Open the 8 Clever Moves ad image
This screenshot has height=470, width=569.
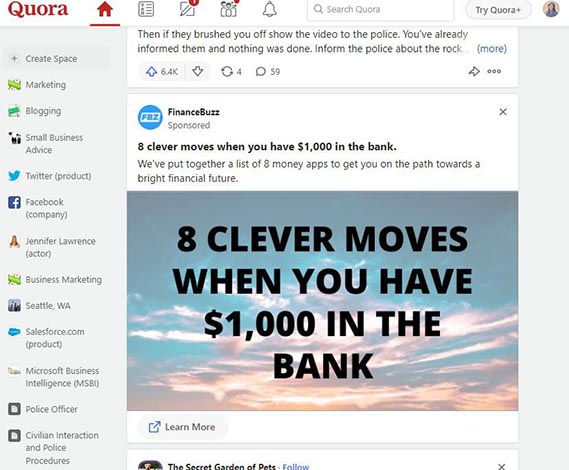point(322,301)
